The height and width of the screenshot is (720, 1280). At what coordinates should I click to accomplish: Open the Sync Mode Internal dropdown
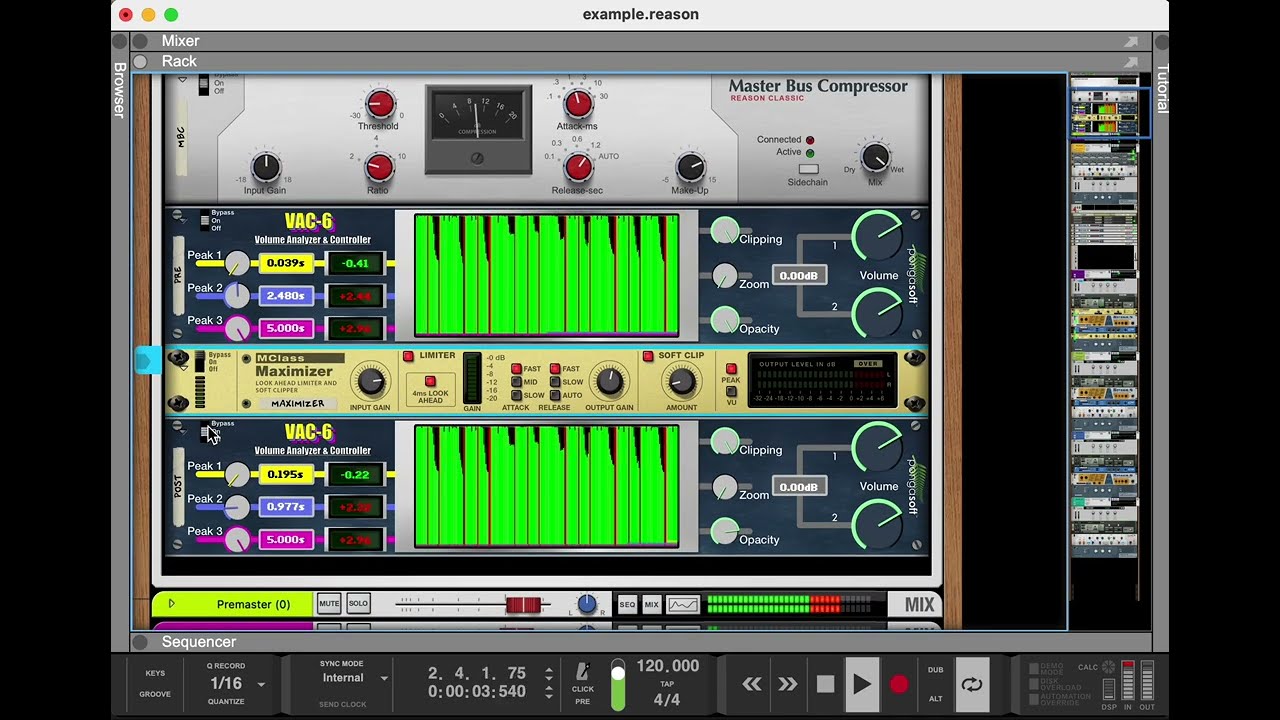[x=383, y=678]
